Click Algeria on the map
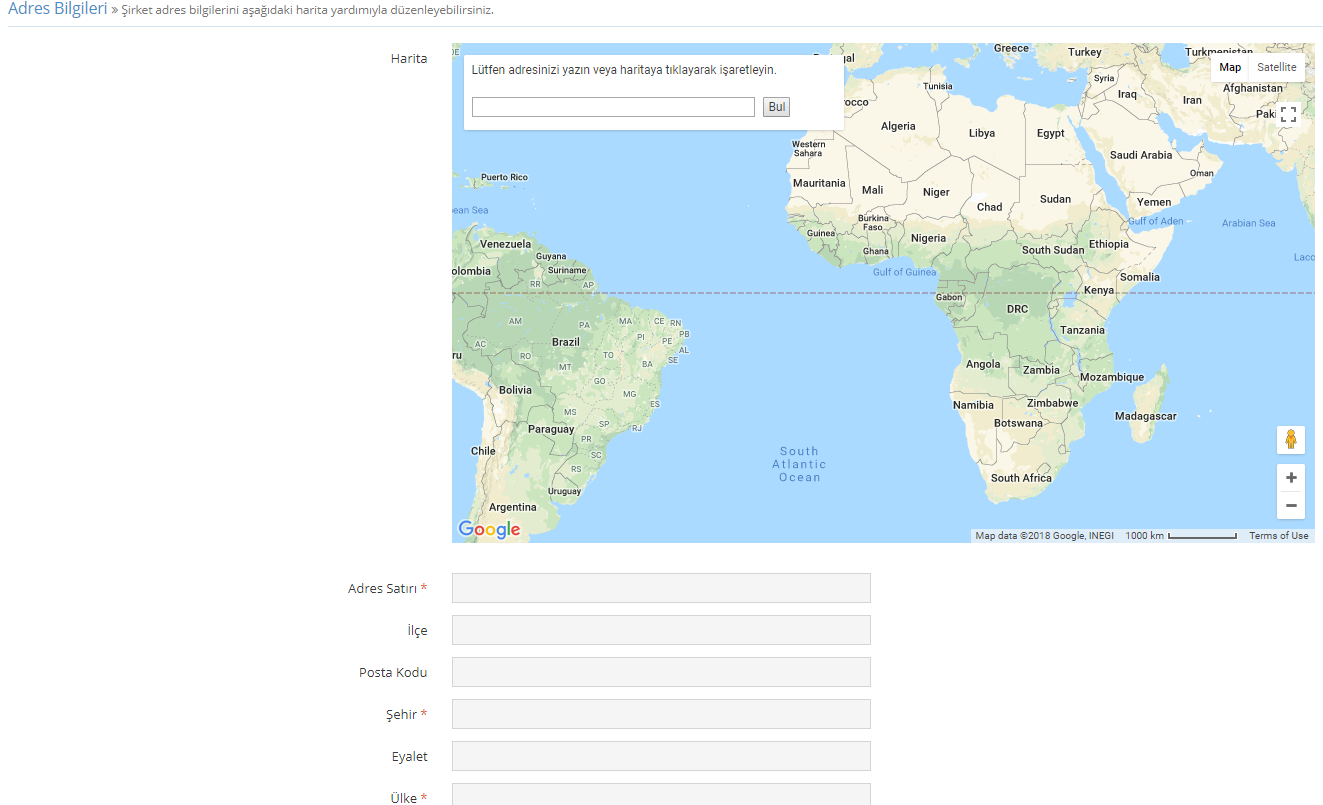Image resolution: width=1323 pixels, height=805 pixels. pos(898,126)
